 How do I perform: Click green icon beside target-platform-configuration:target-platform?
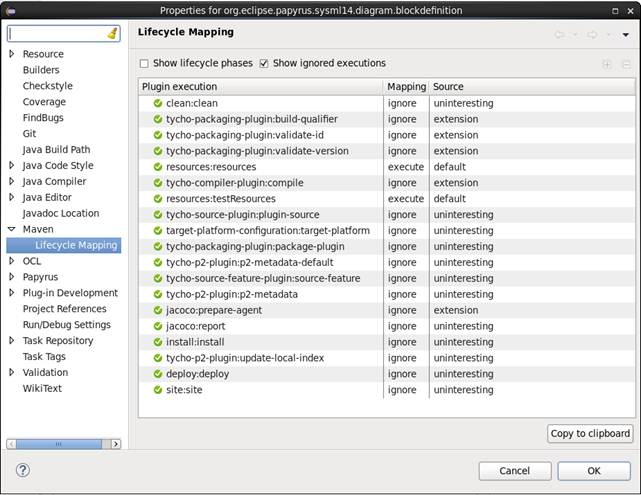coord(158,231)
